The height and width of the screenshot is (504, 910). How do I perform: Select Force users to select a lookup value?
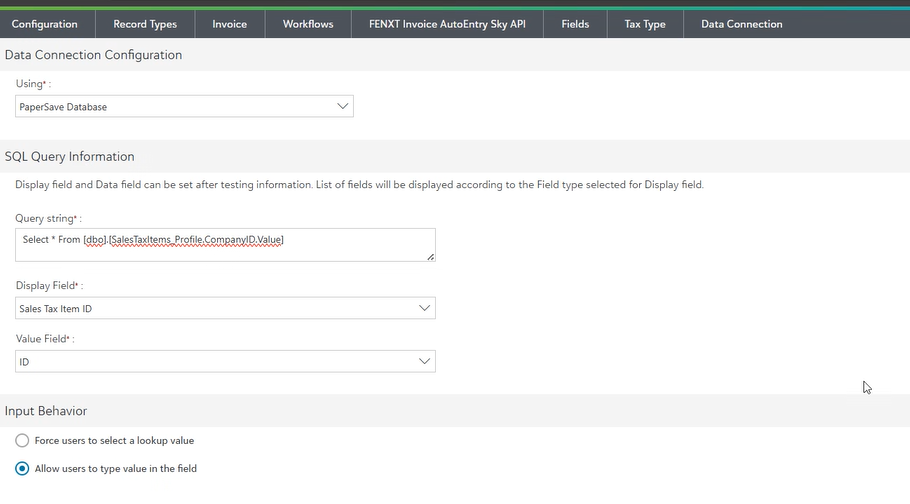point(22,441)
